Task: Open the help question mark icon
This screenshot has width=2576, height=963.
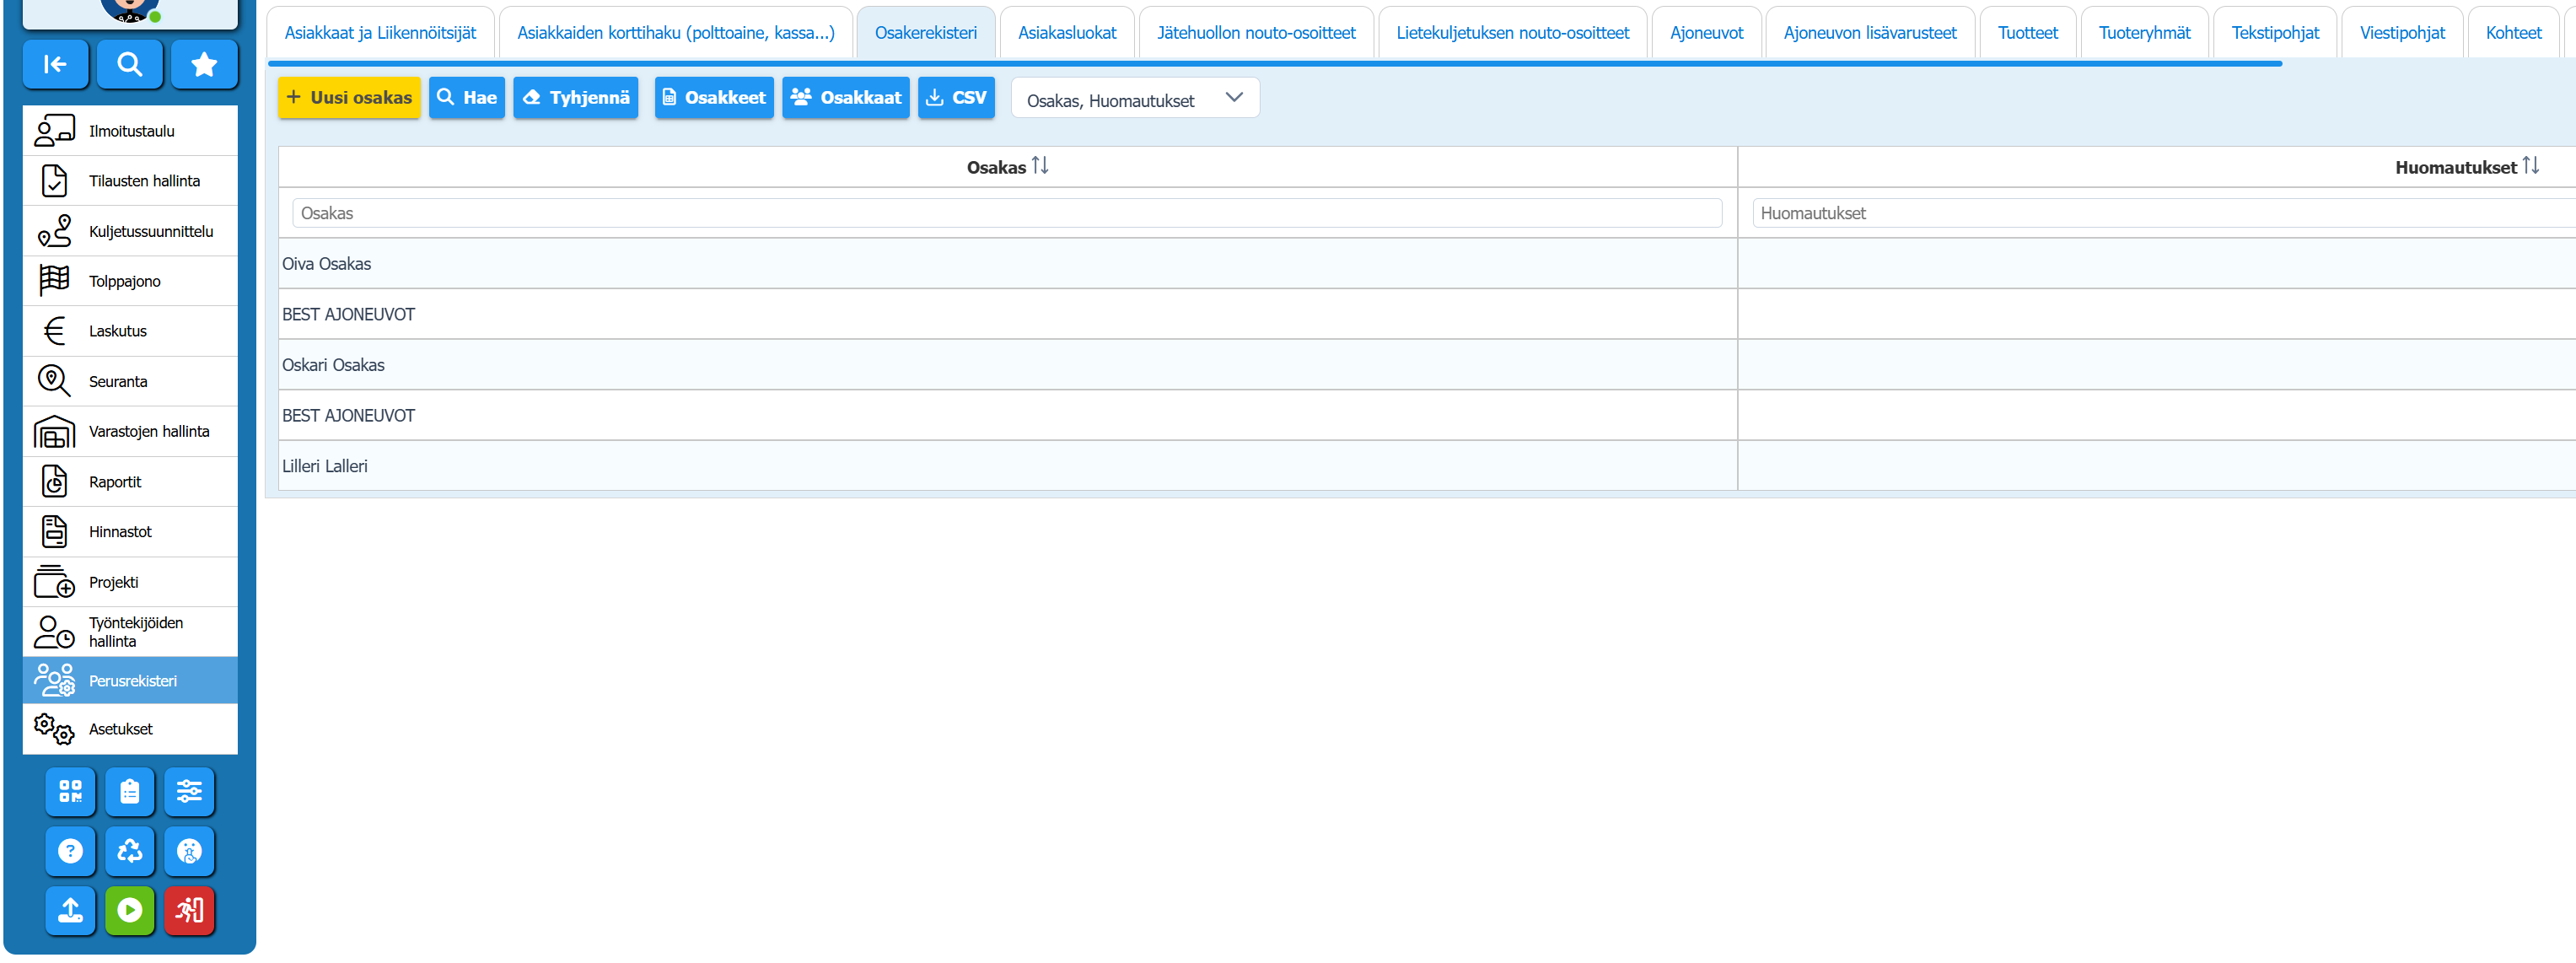Action: click(70, 851)
